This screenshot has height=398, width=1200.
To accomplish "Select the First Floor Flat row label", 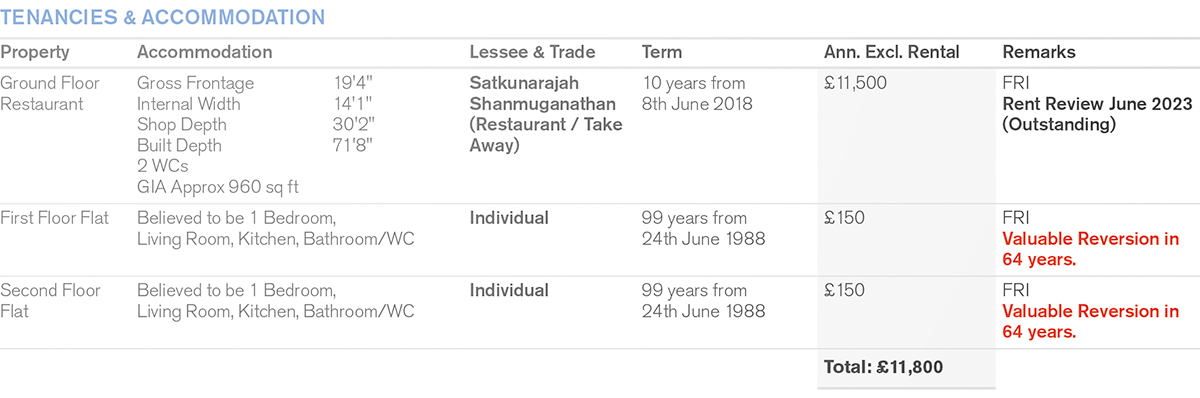I will click(x=54, y=218).
